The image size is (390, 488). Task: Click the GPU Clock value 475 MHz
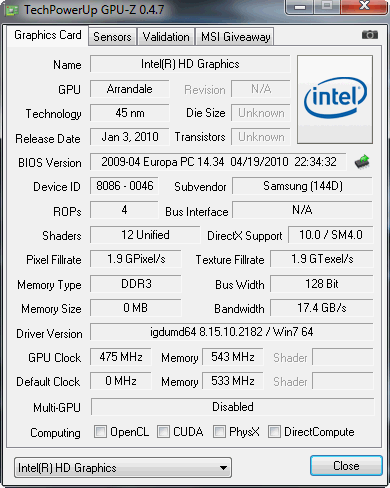[x=121, y=357]
